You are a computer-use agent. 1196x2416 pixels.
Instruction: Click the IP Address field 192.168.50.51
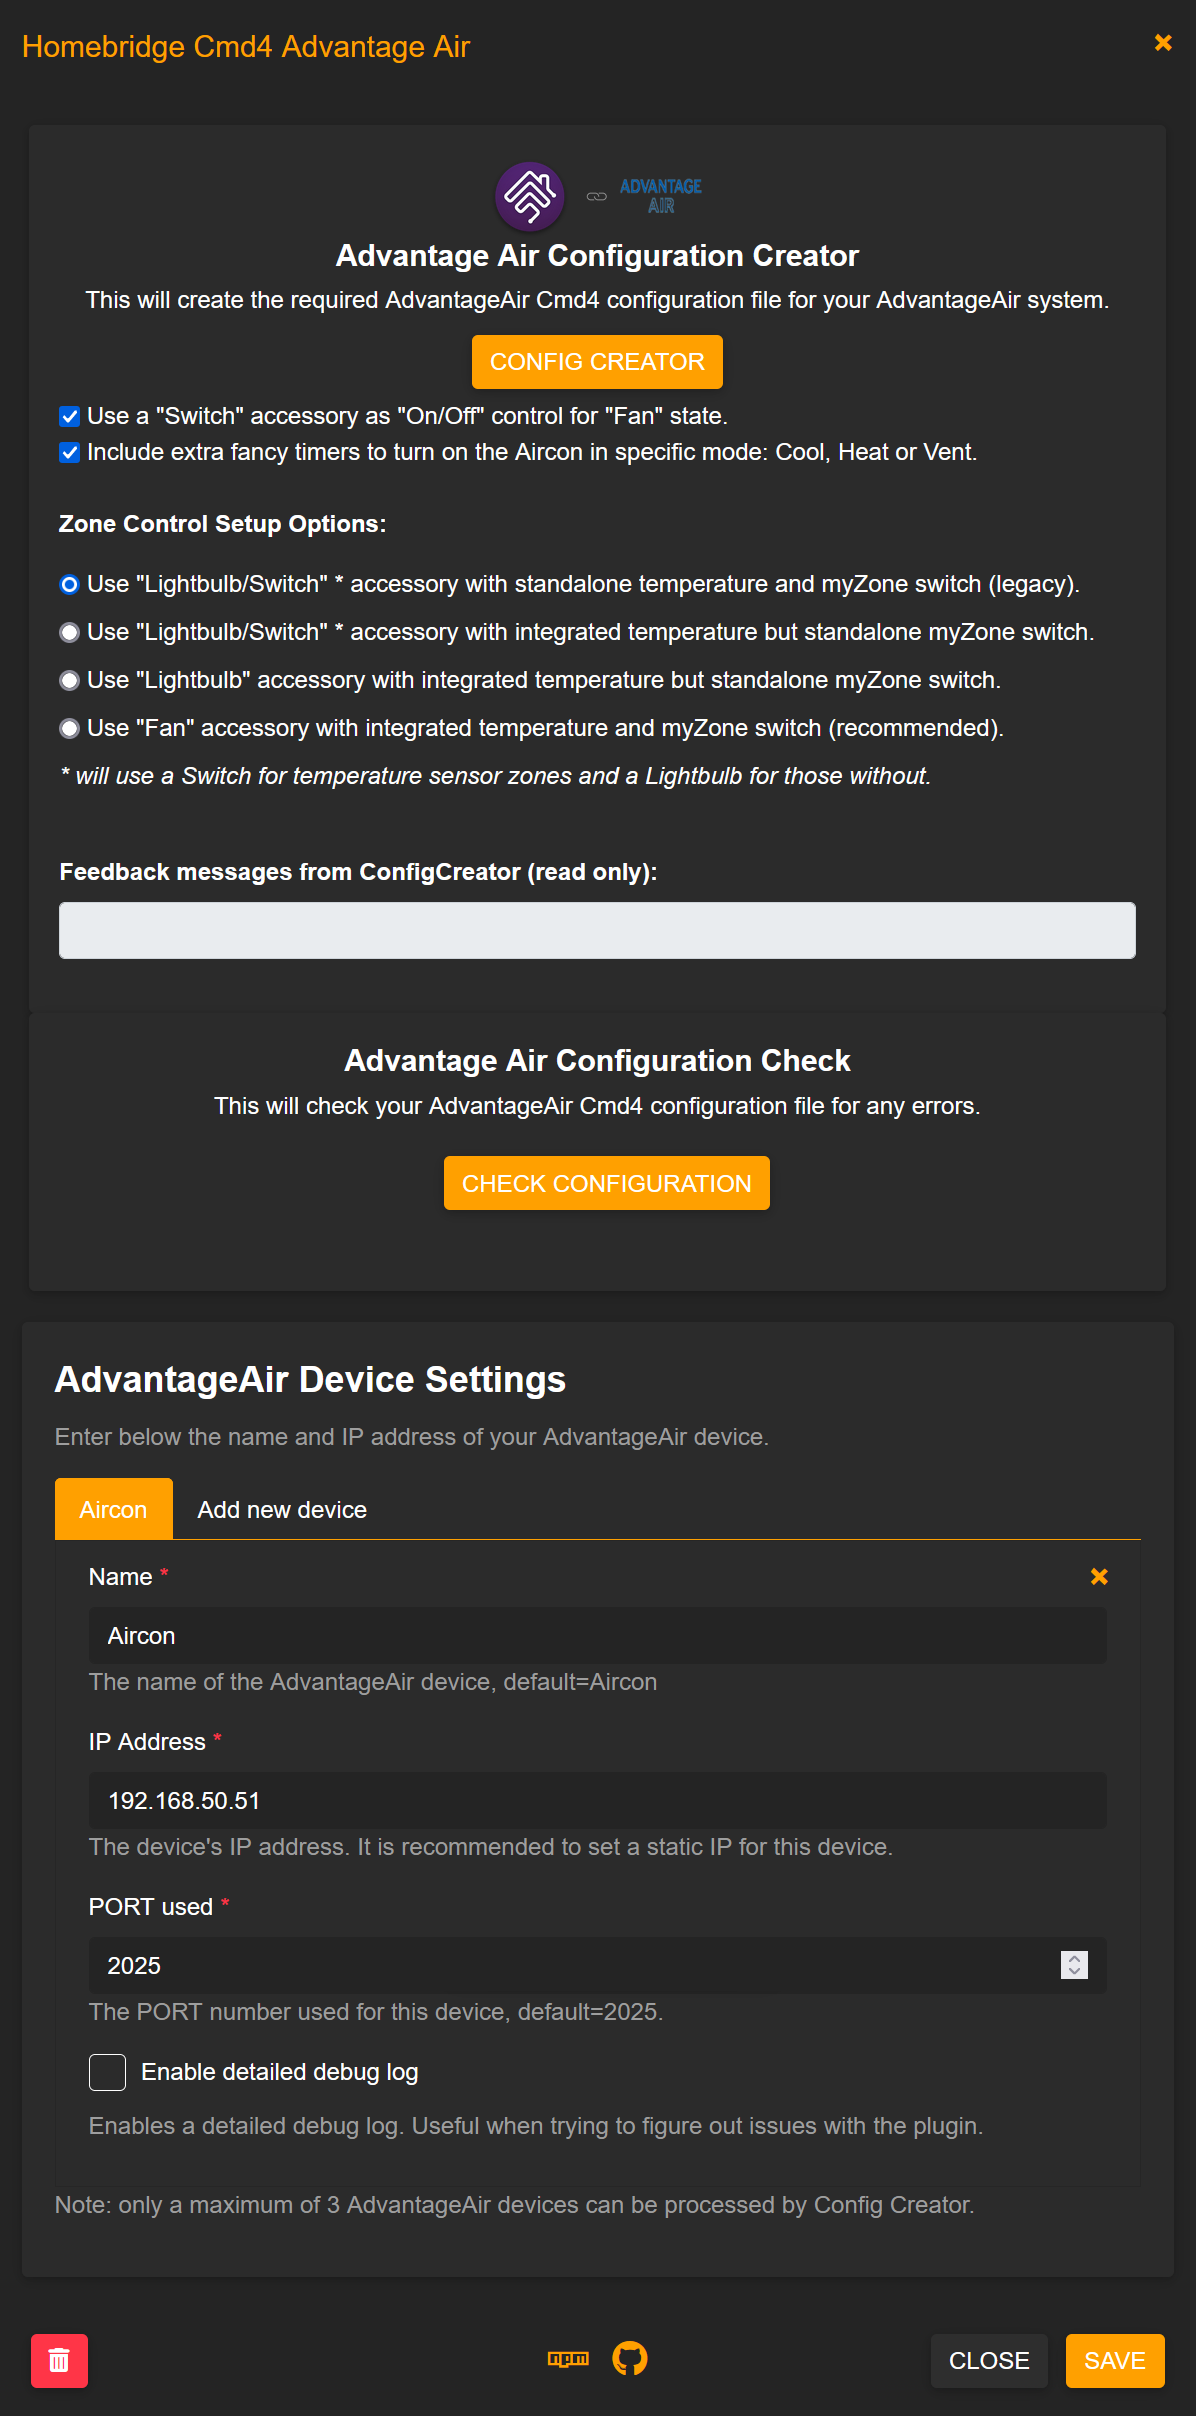click(x=597, y=1801)
